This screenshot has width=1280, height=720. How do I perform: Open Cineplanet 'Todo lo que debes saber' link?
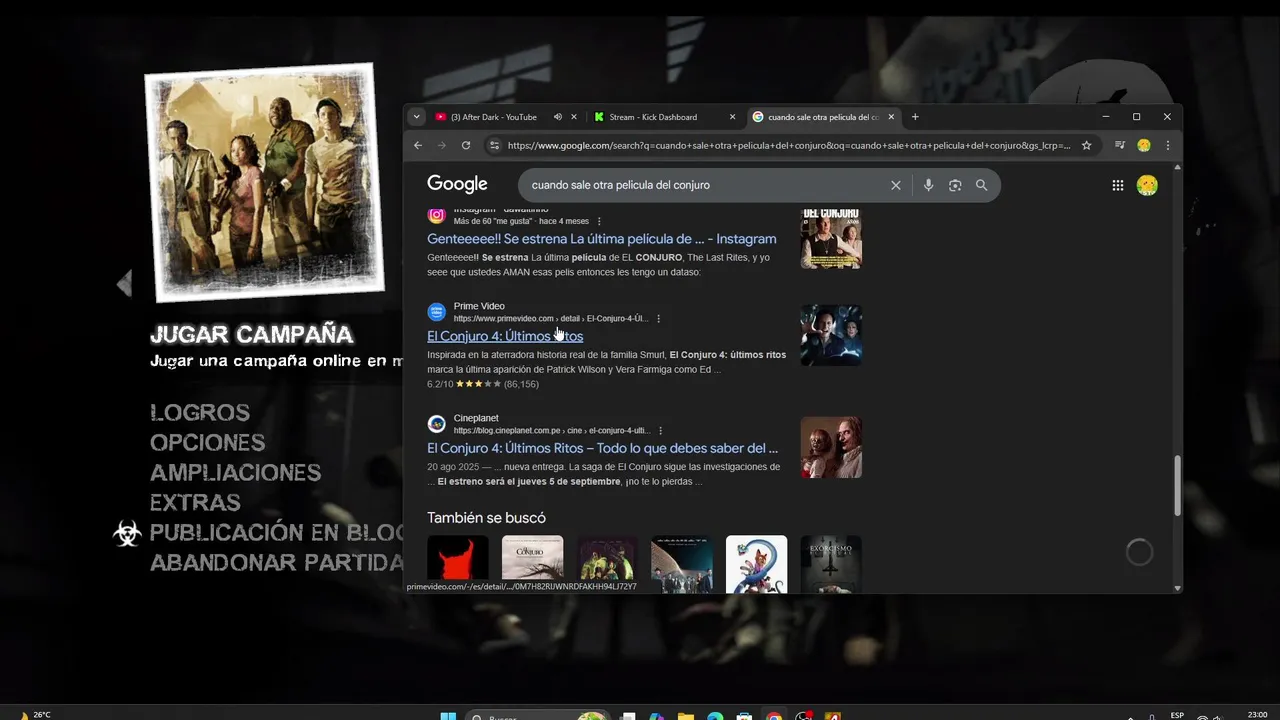[x=603, y=448]
